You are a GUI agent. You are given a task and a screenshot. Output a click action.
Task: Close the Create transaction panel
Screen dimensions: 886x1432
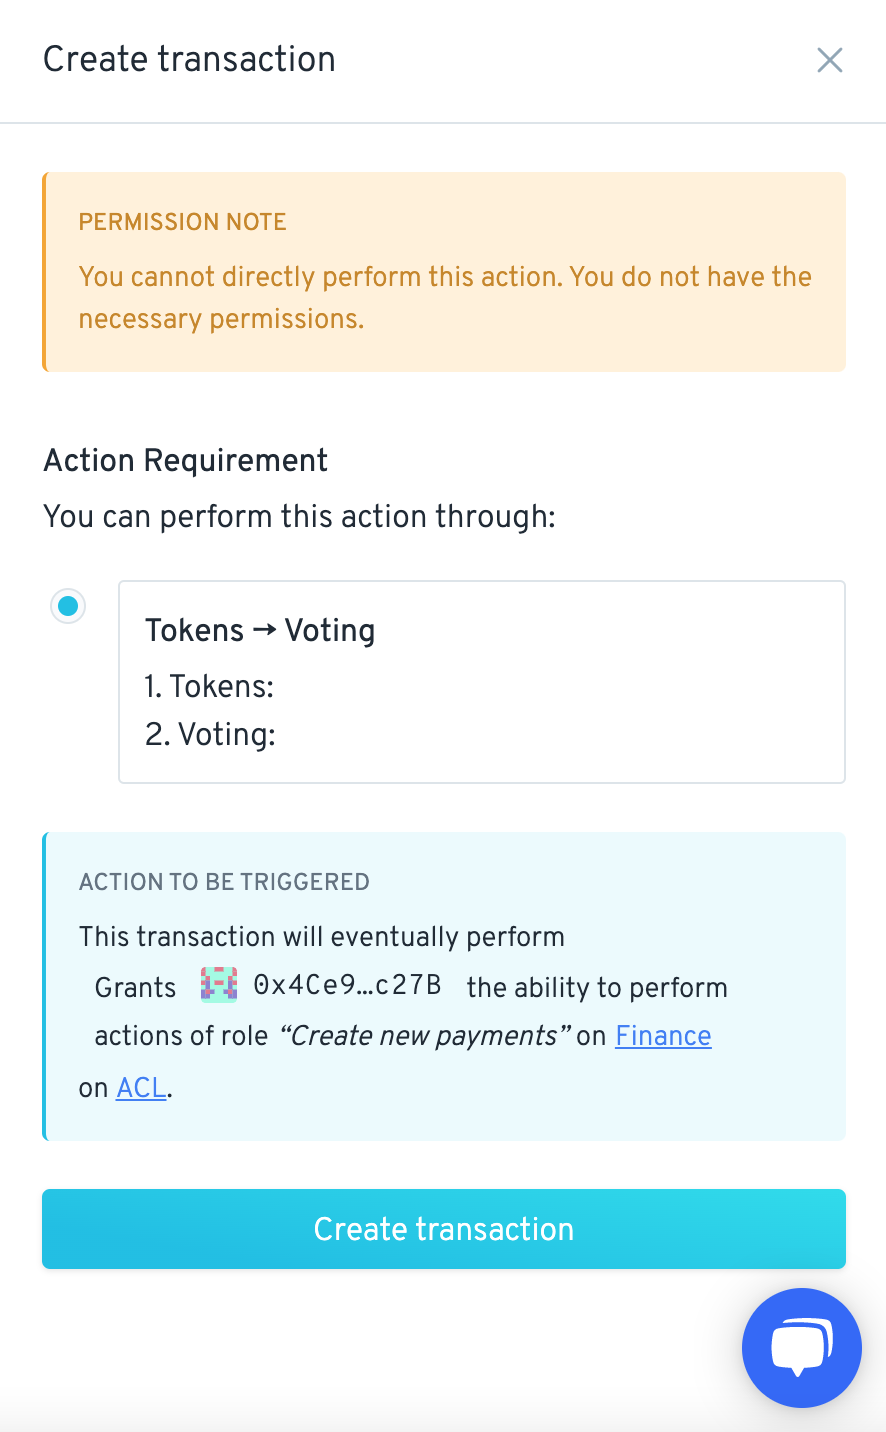pos(829,60)
